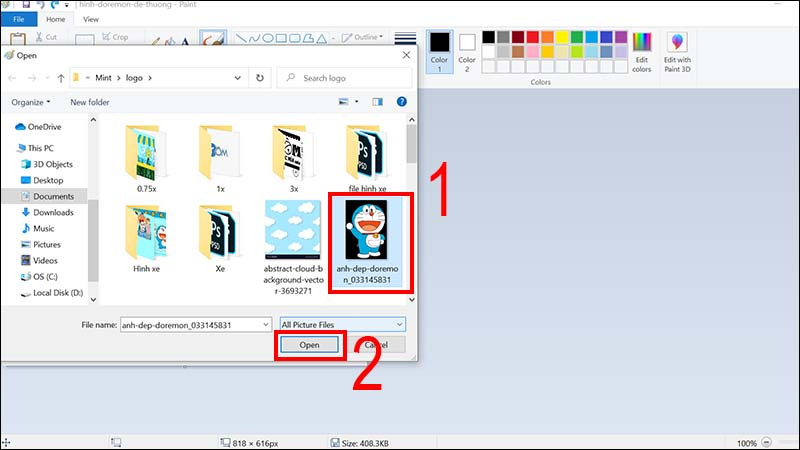This screenshot has width=800, height=450.
Task: Select the 0.75x folder
Action: coord(146,159)
